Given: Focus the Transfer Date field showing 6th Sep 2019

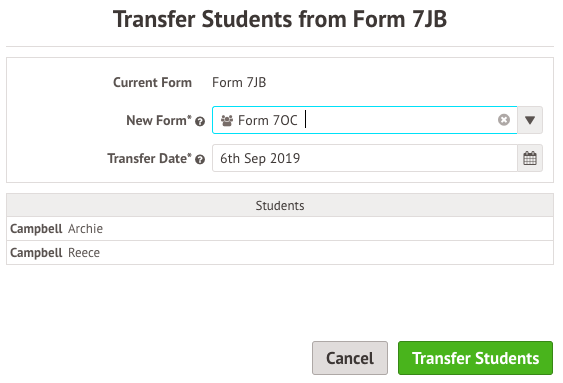Looking at the screenshot, I should point(364,158).
